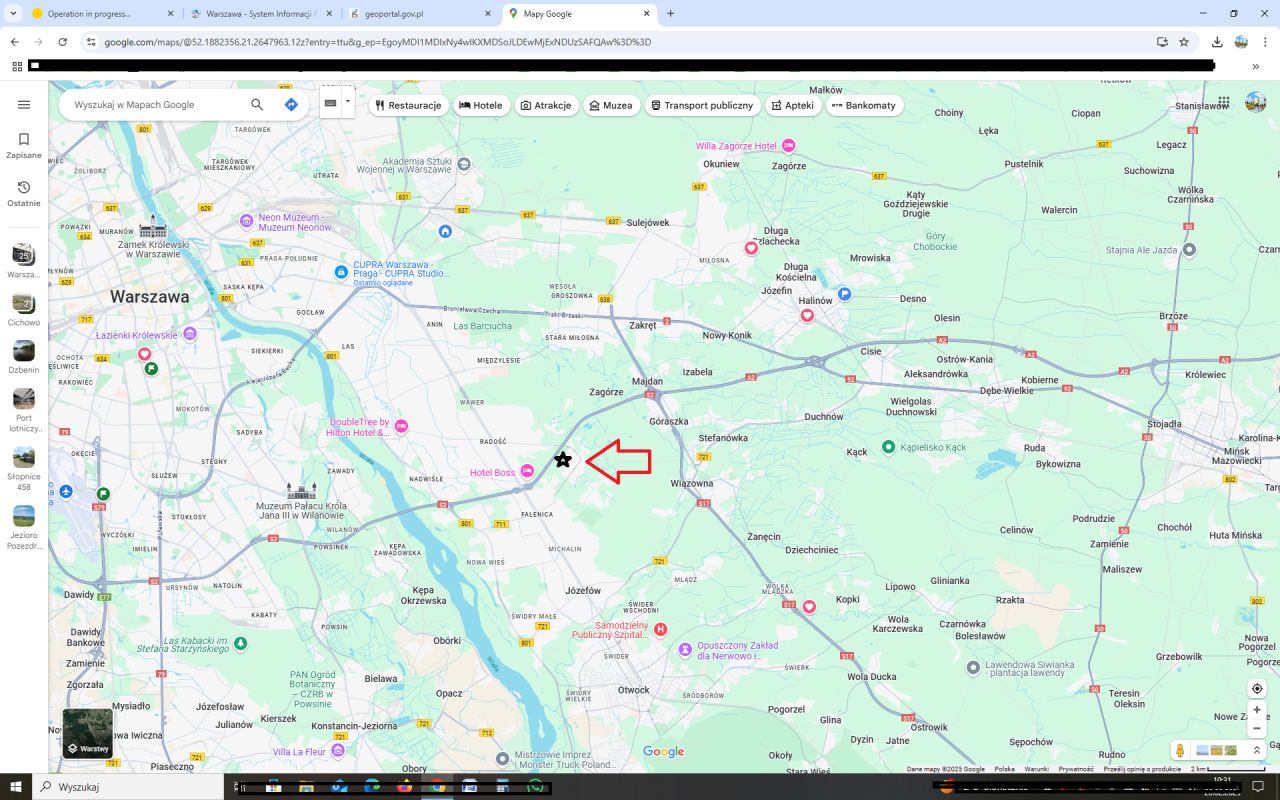Click the black star marker on map

click(563, 460)
